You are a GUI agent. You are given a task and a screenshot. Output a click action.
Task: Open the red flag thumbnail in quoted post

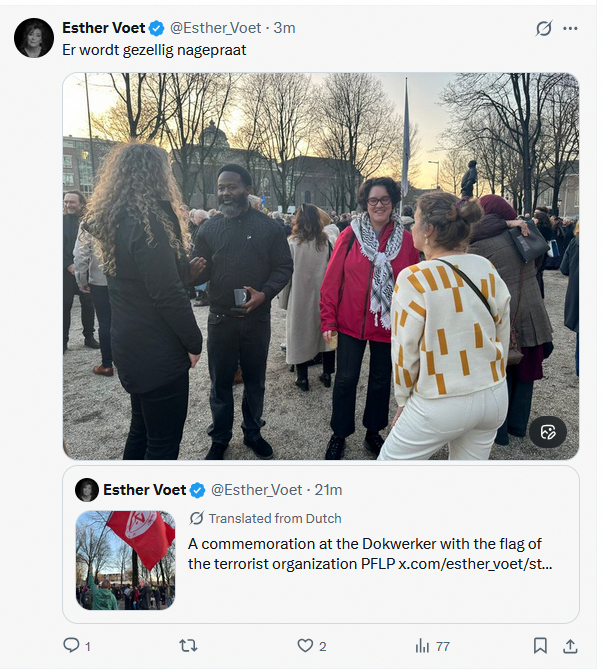(x=126, y=560)
